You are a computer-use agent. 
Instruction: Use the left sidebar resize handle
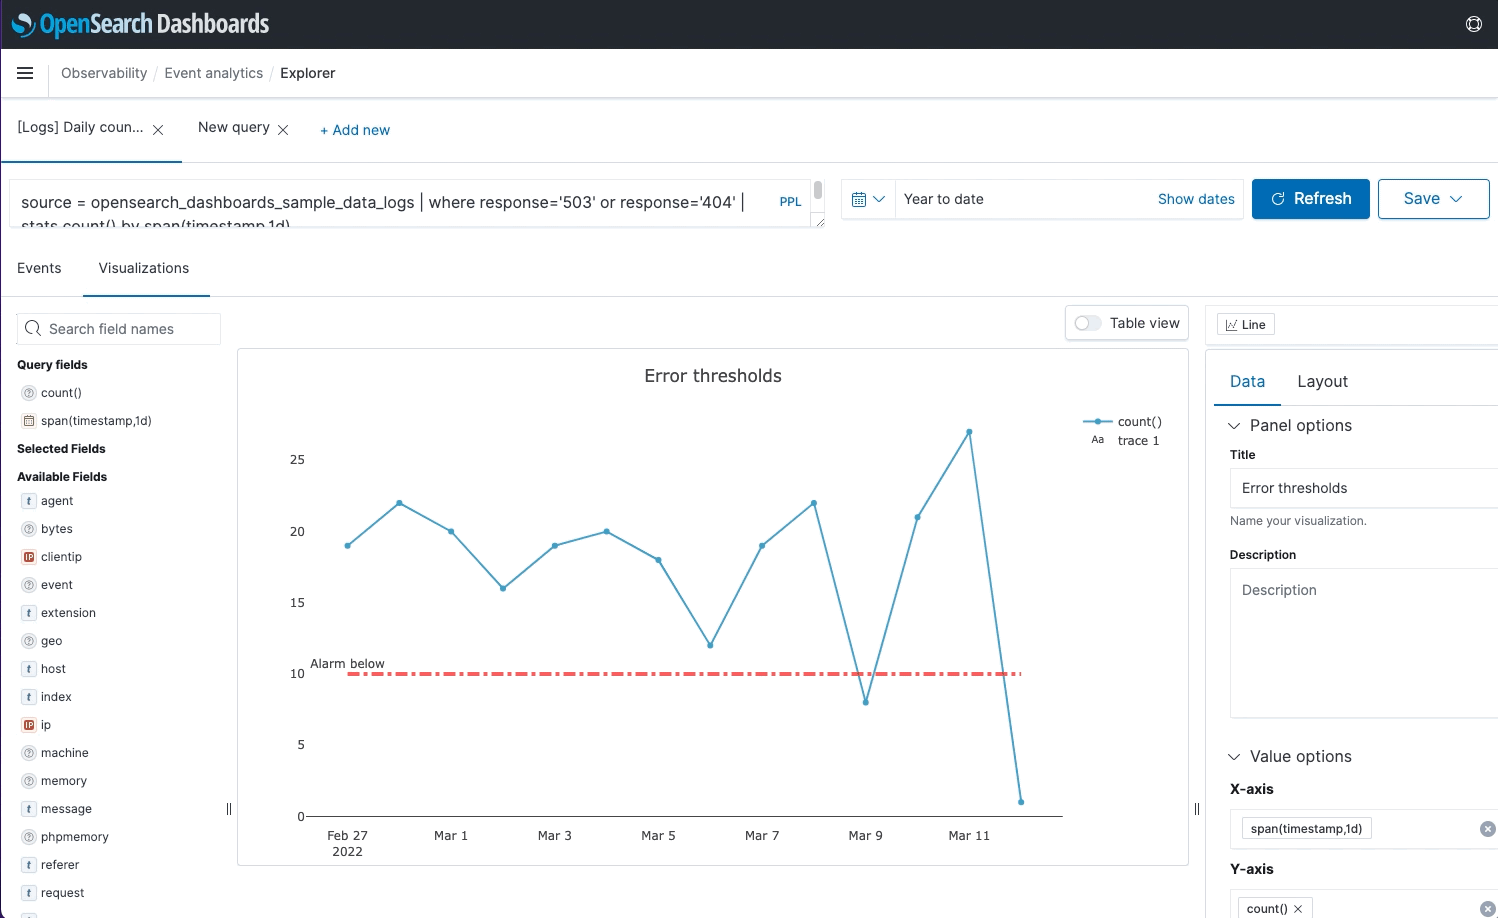click(229, 809)
